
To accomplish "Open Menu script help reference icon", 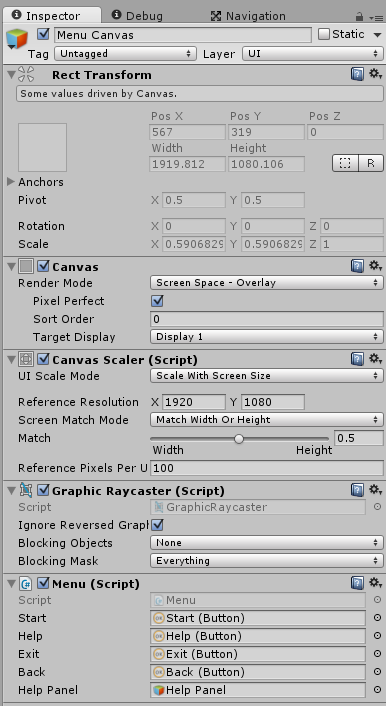I will (357, 583).
